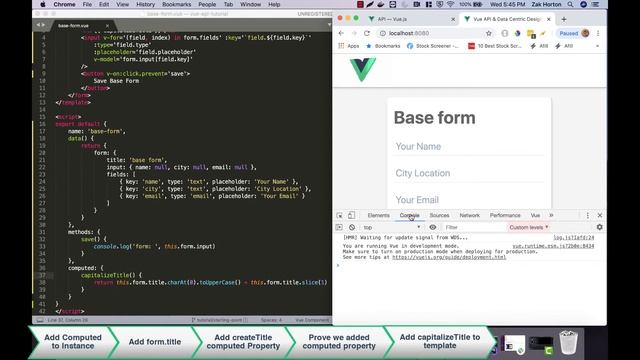640x360 pixels.
Task: Open the Sublime tab list dropdown arrow
Action: click(329, 25)
